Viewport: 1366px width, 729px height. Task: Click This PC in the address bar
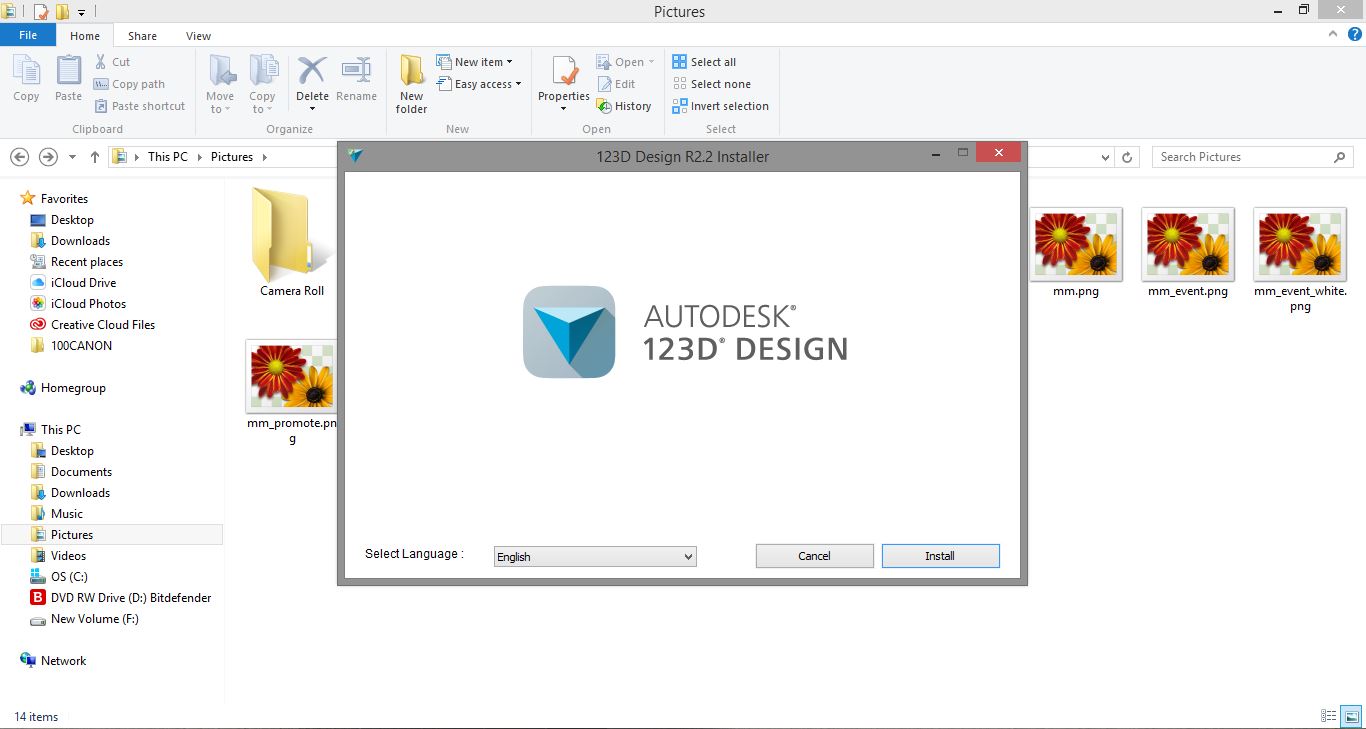(167, 157)
